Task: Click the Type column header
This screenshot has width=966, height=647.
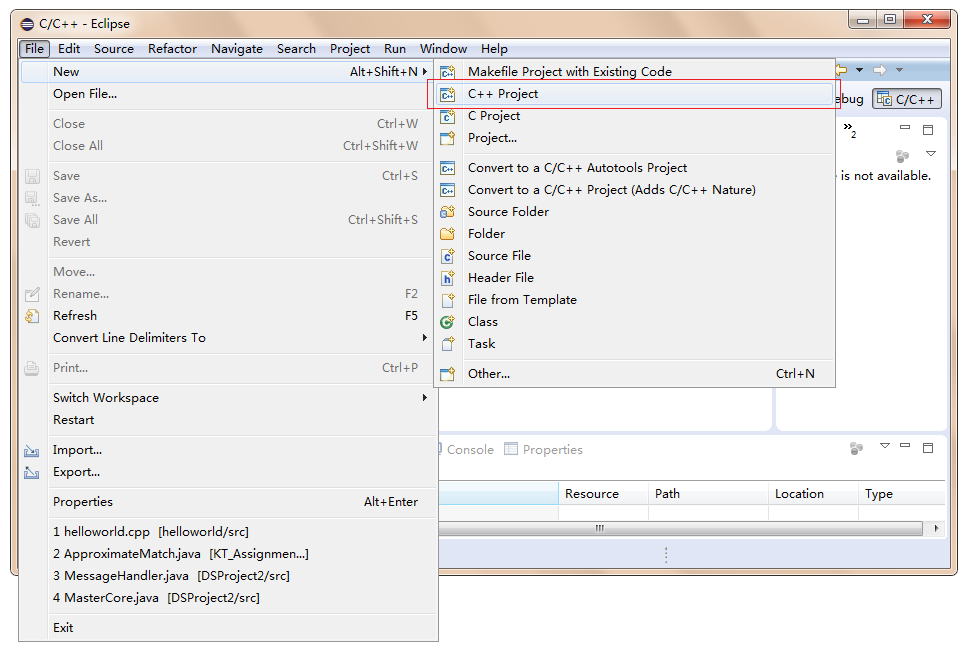Action: coord(902,494)
